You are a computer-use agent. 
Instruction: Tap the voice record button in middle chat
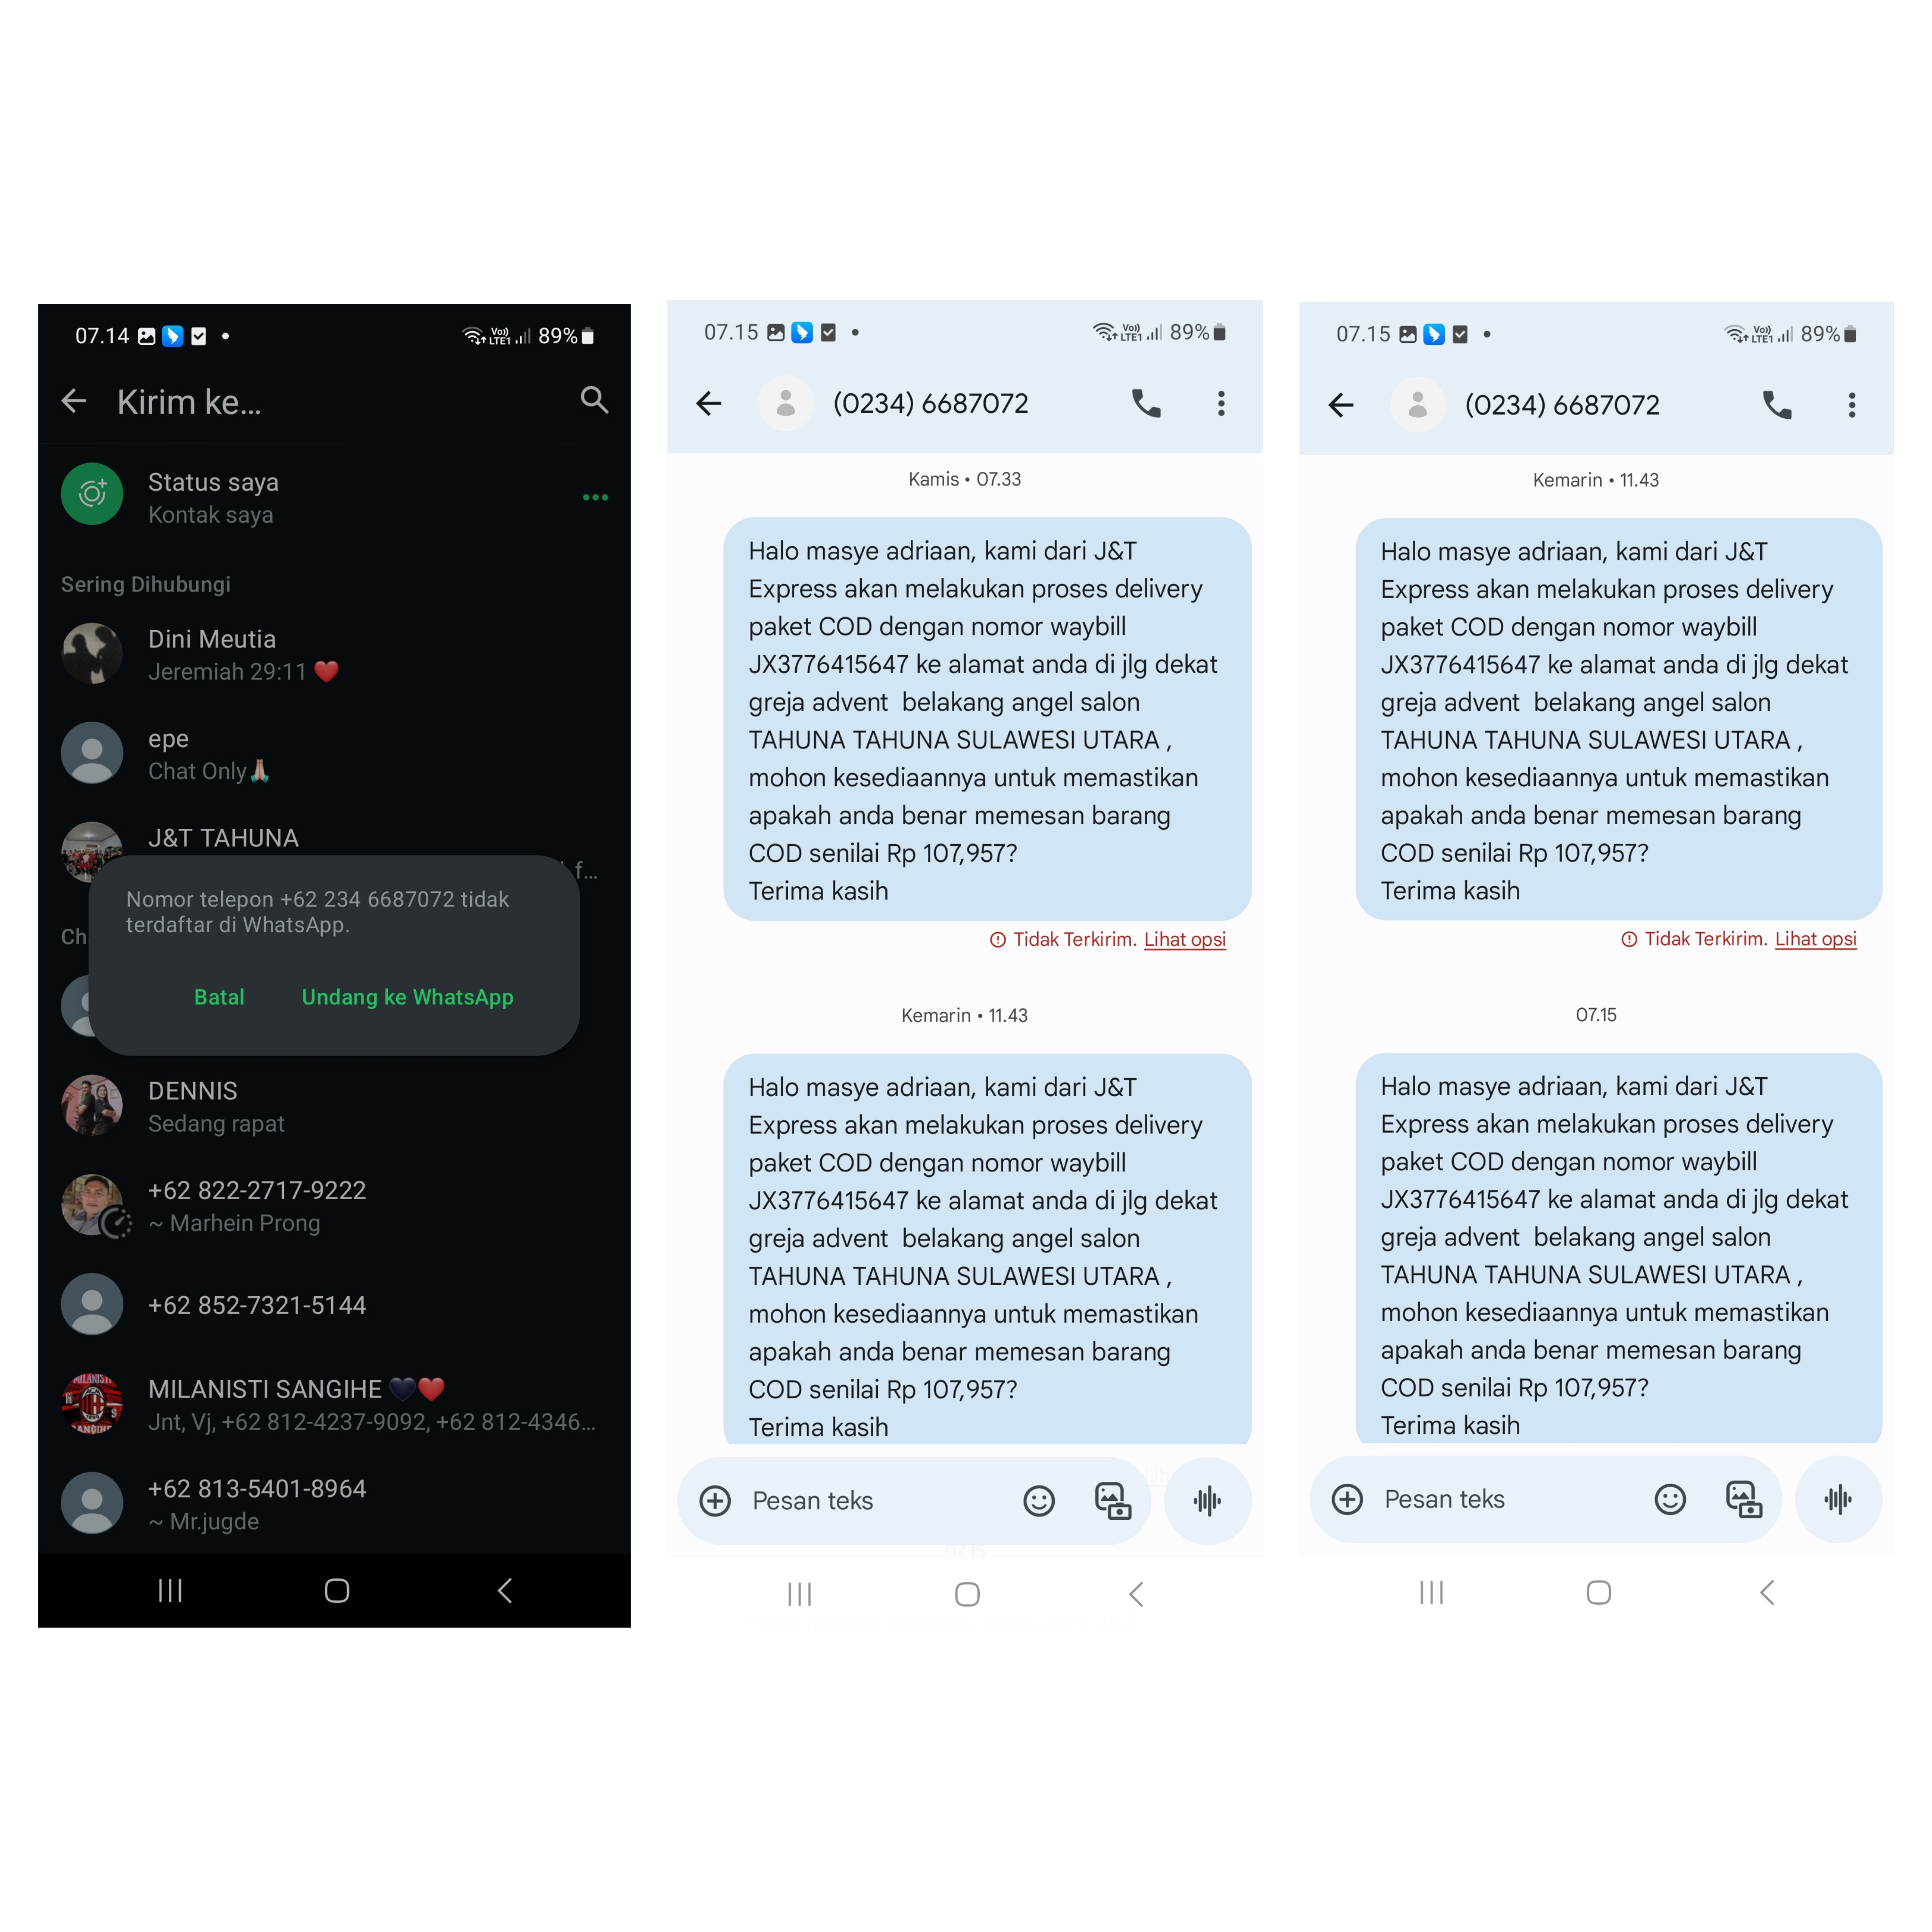coord(1208,1501)
